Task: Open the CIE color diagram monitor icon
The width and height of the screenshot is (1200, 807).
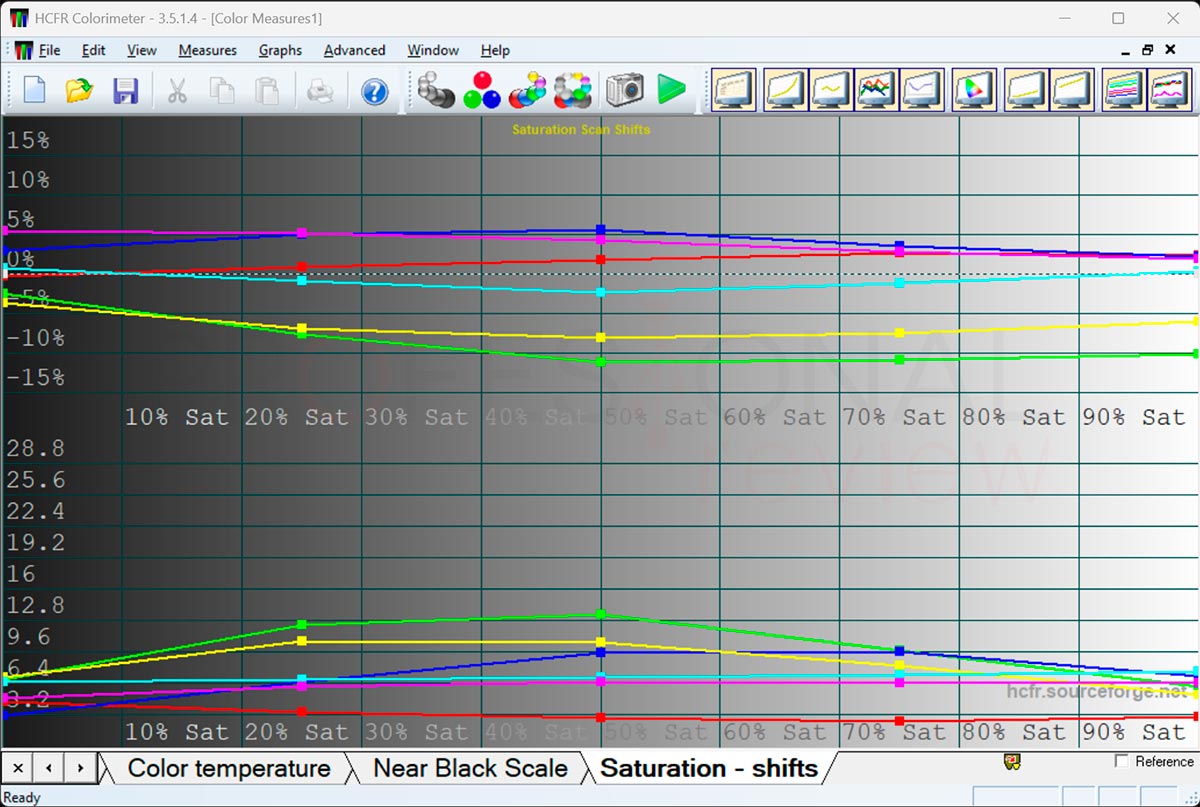Action: coord(974,90)
